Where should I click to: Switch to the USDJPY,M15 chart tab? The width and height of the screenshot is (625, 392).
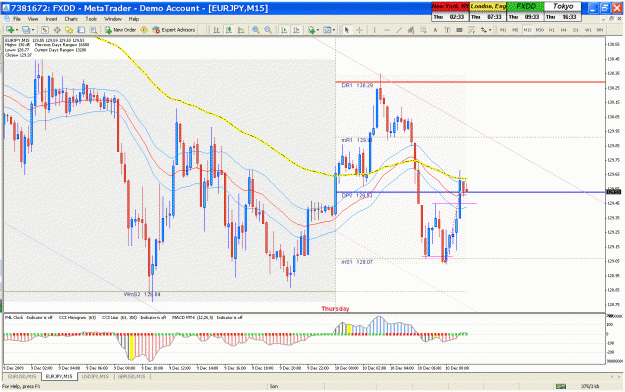[x=95, y=376]
